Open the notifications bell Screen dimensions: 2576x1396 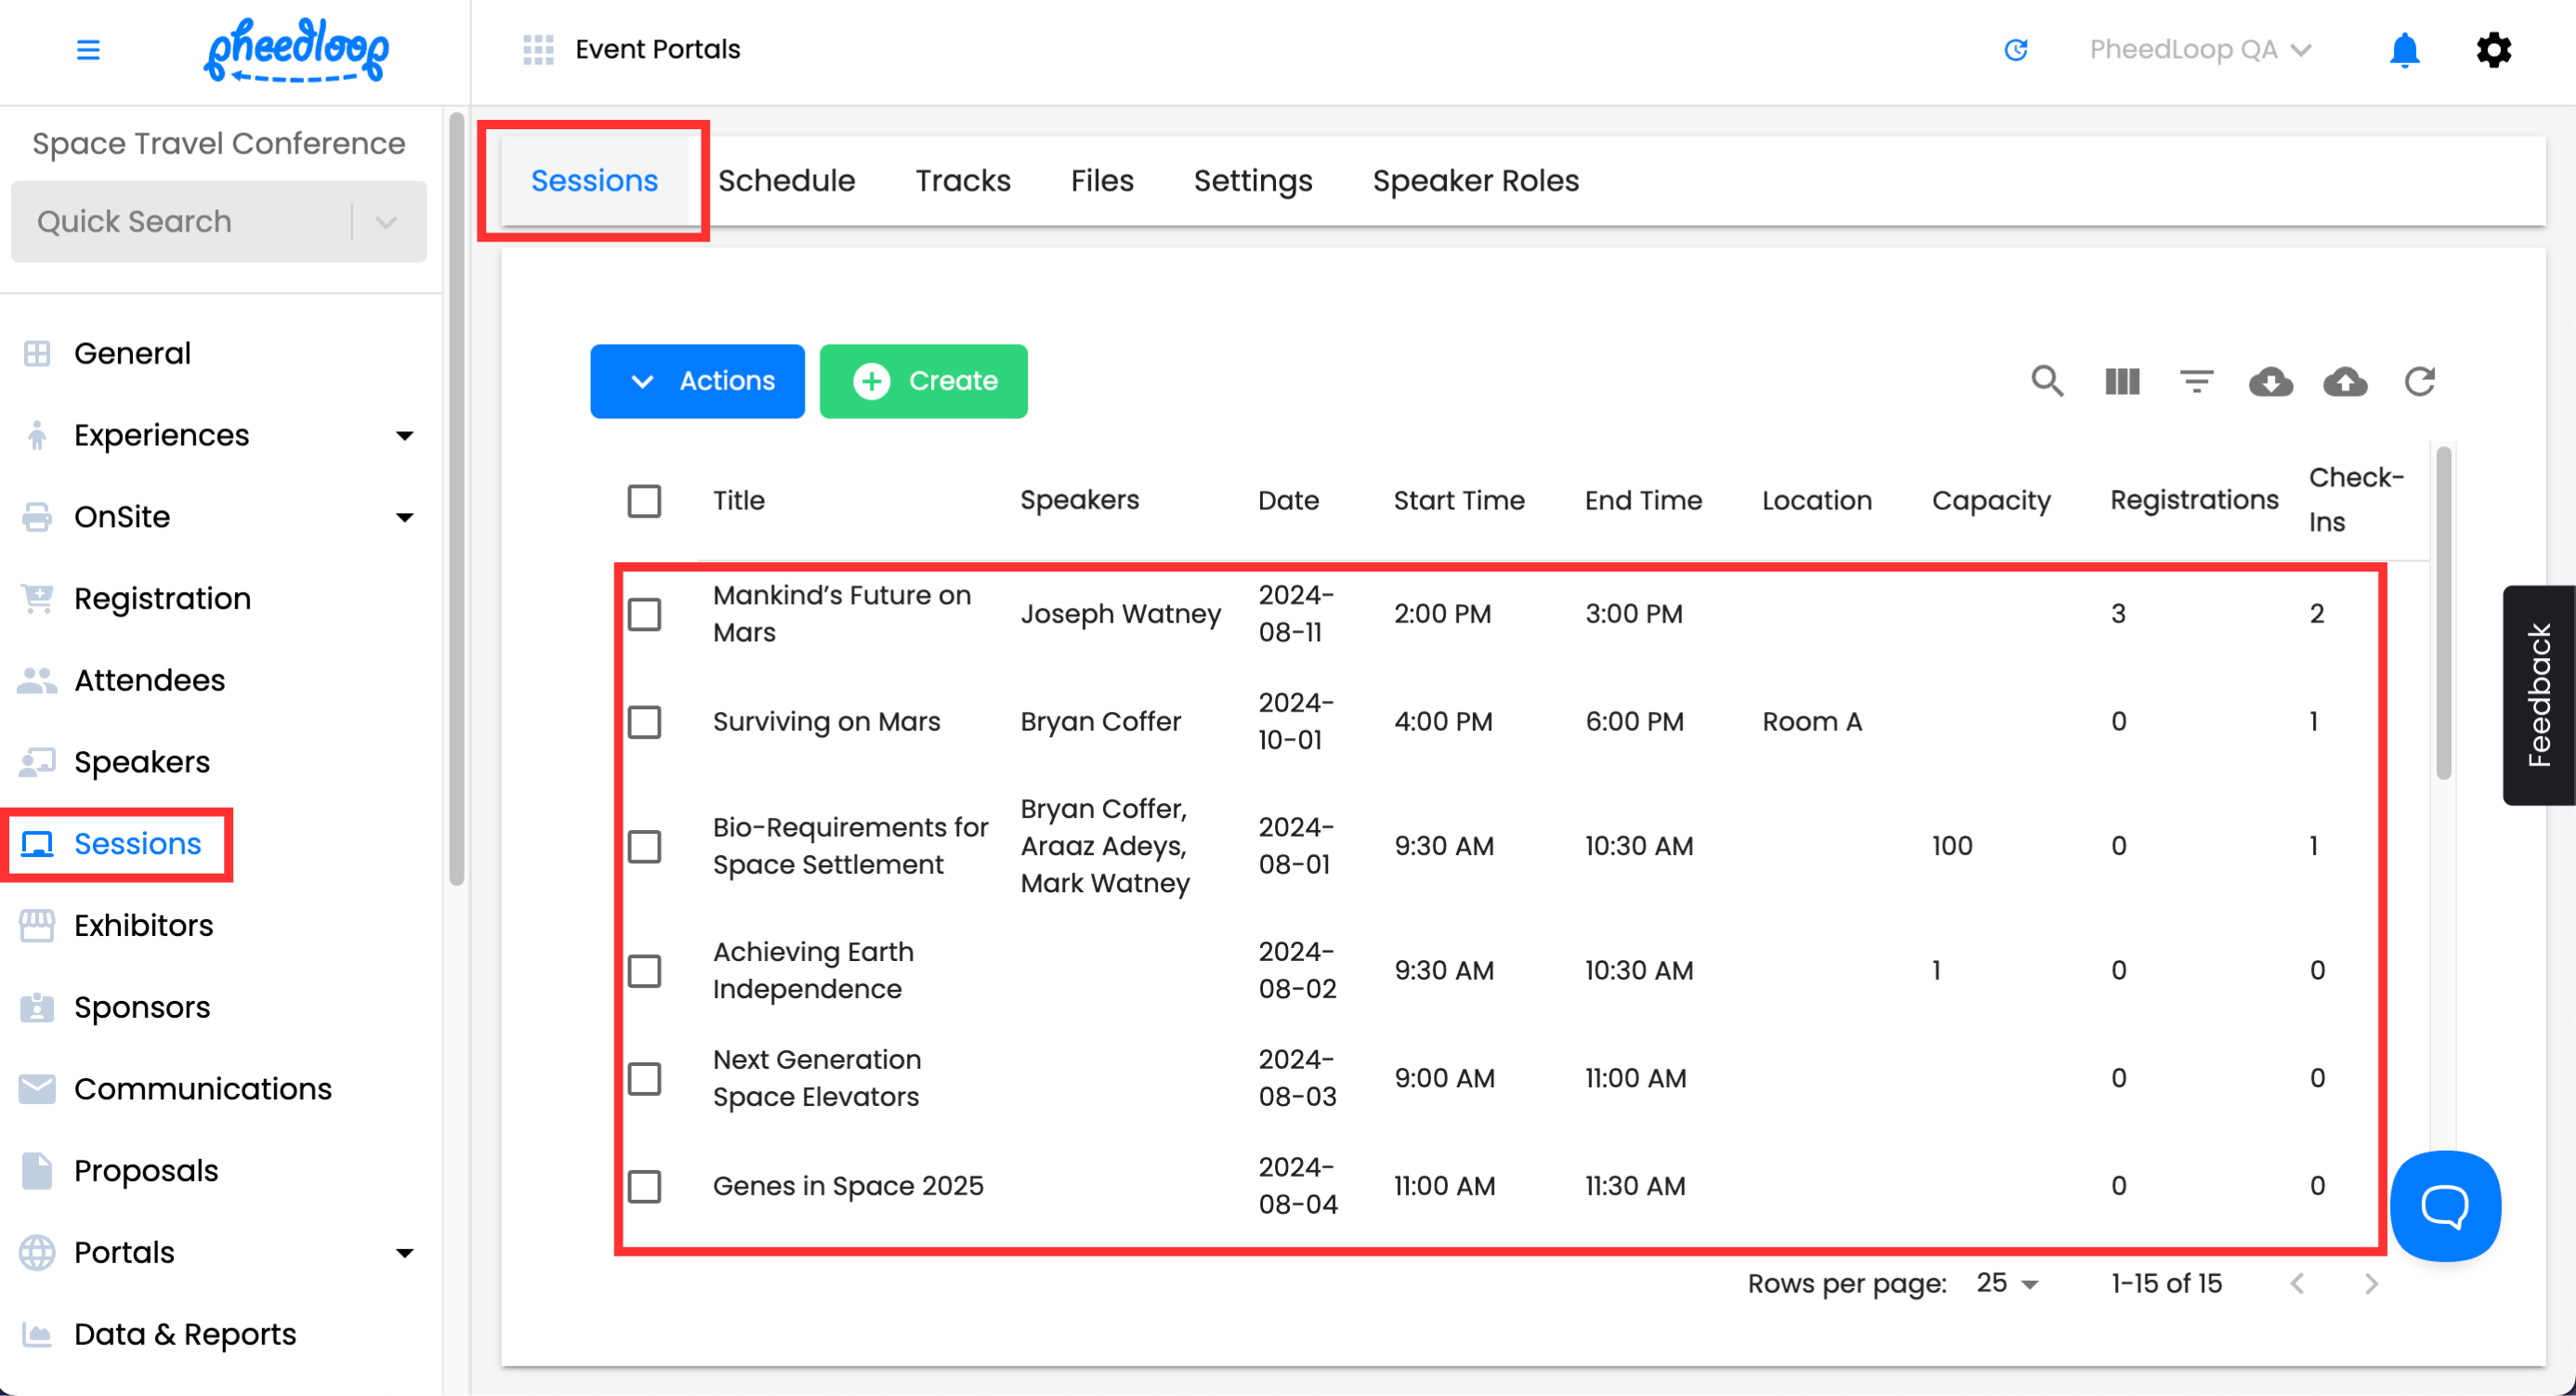tap(2404, 50)
